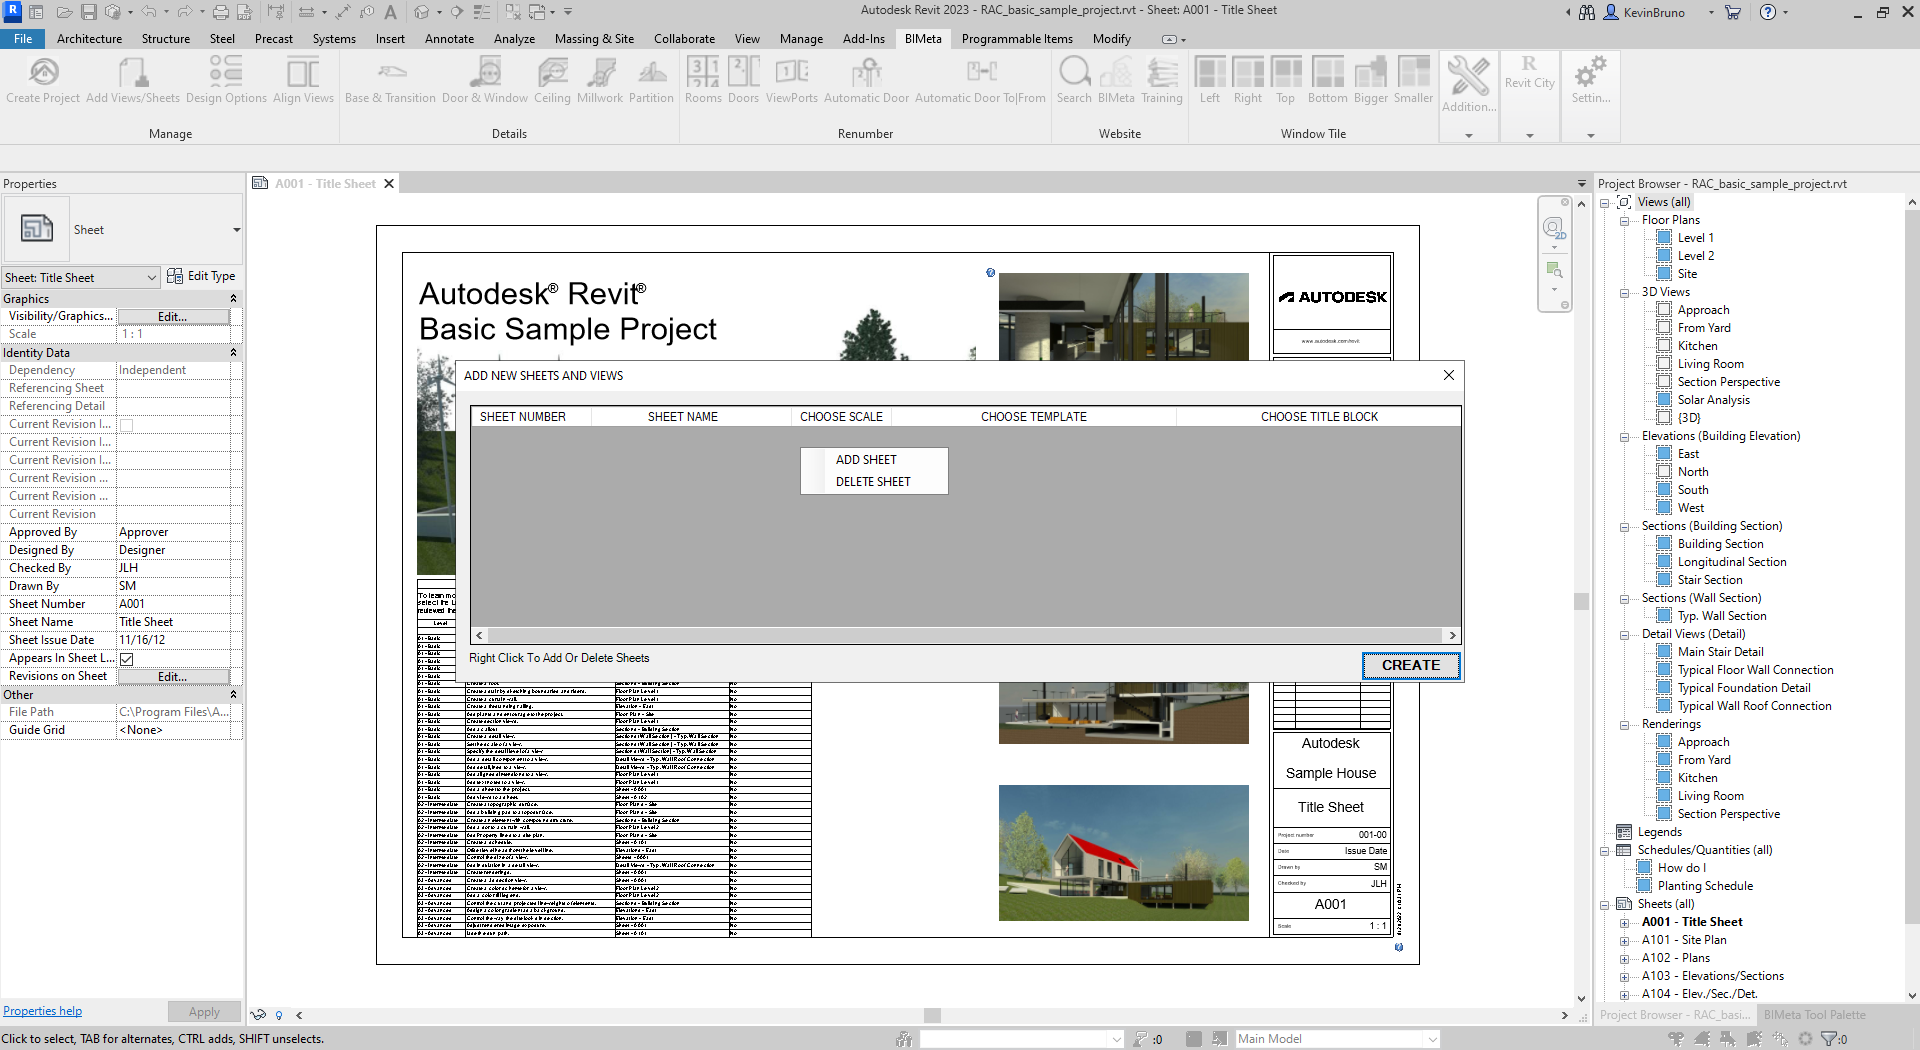Select the Kitchen 3D view

point(1697,346)
